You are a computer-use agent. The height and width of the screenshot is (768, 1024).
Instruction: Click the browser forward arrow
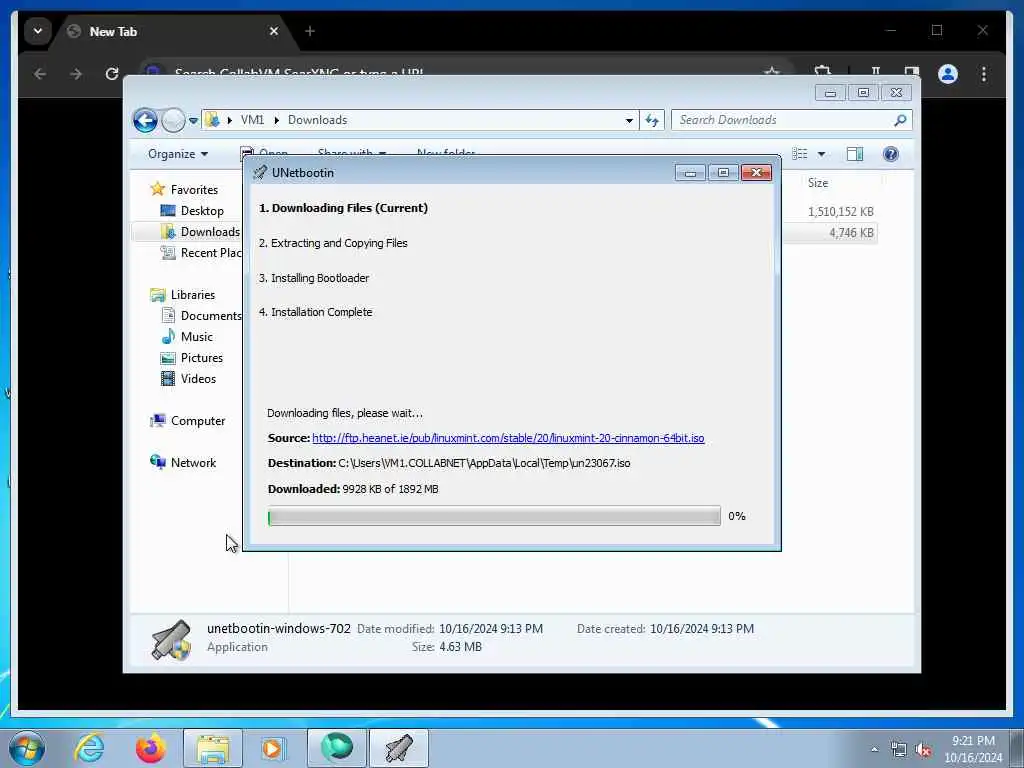tap(76, 74)
